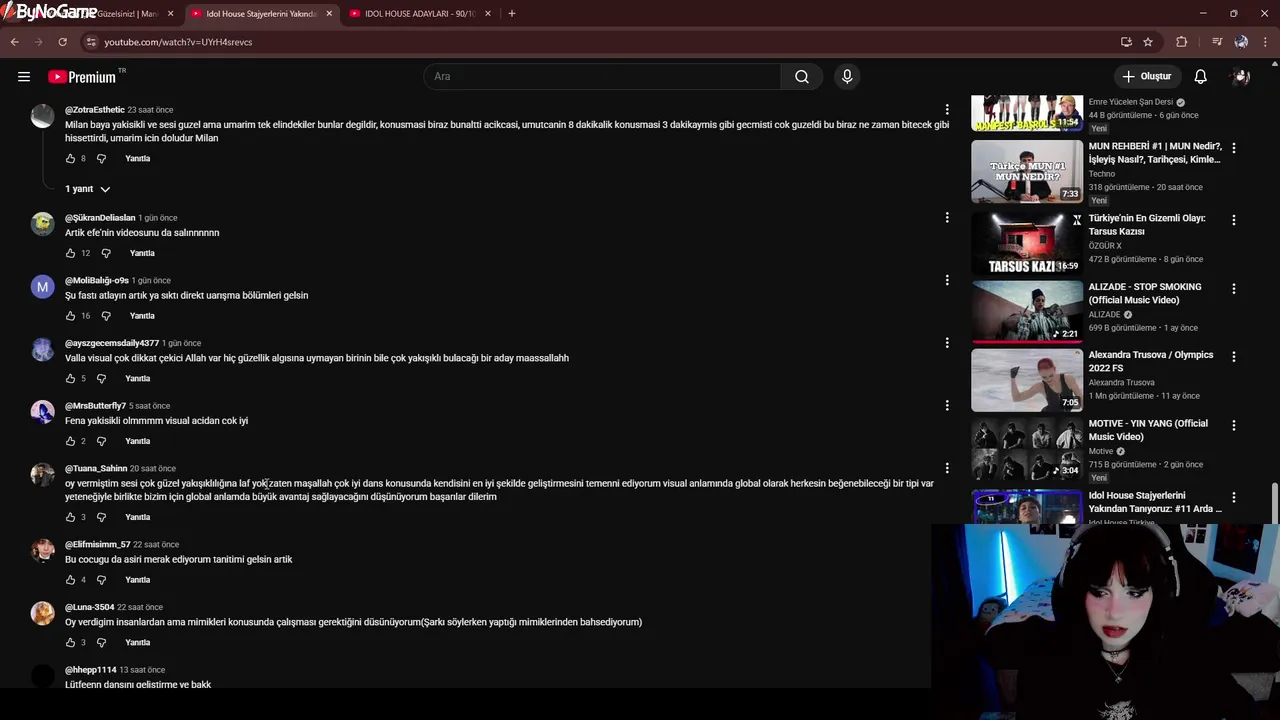Like the @ayszgecemsdaily4377 comment
1280x720 pixels.
coord(70,379)
